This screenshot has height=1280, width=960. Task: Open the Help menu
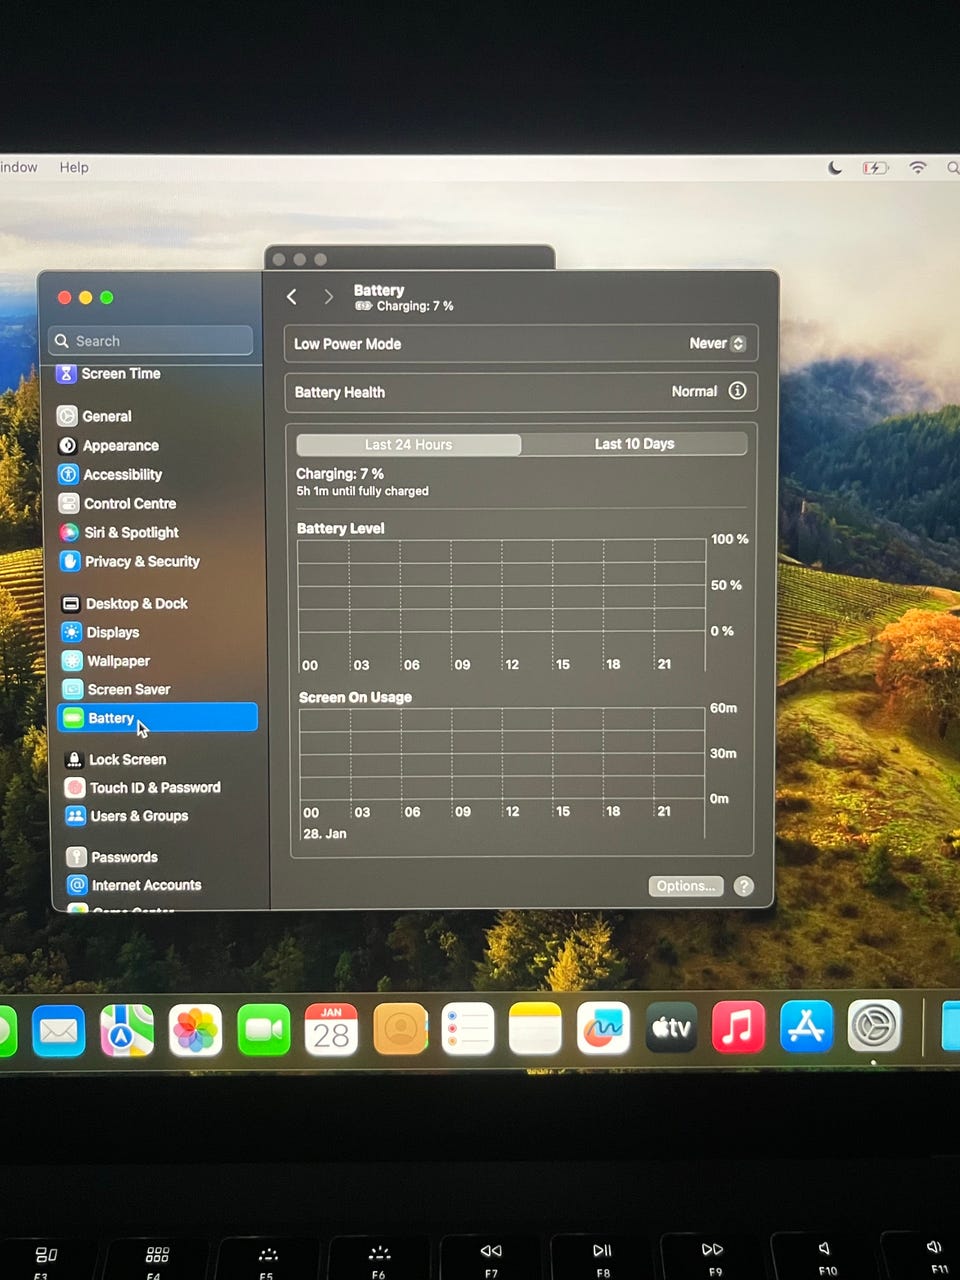(x=74, y=167)
